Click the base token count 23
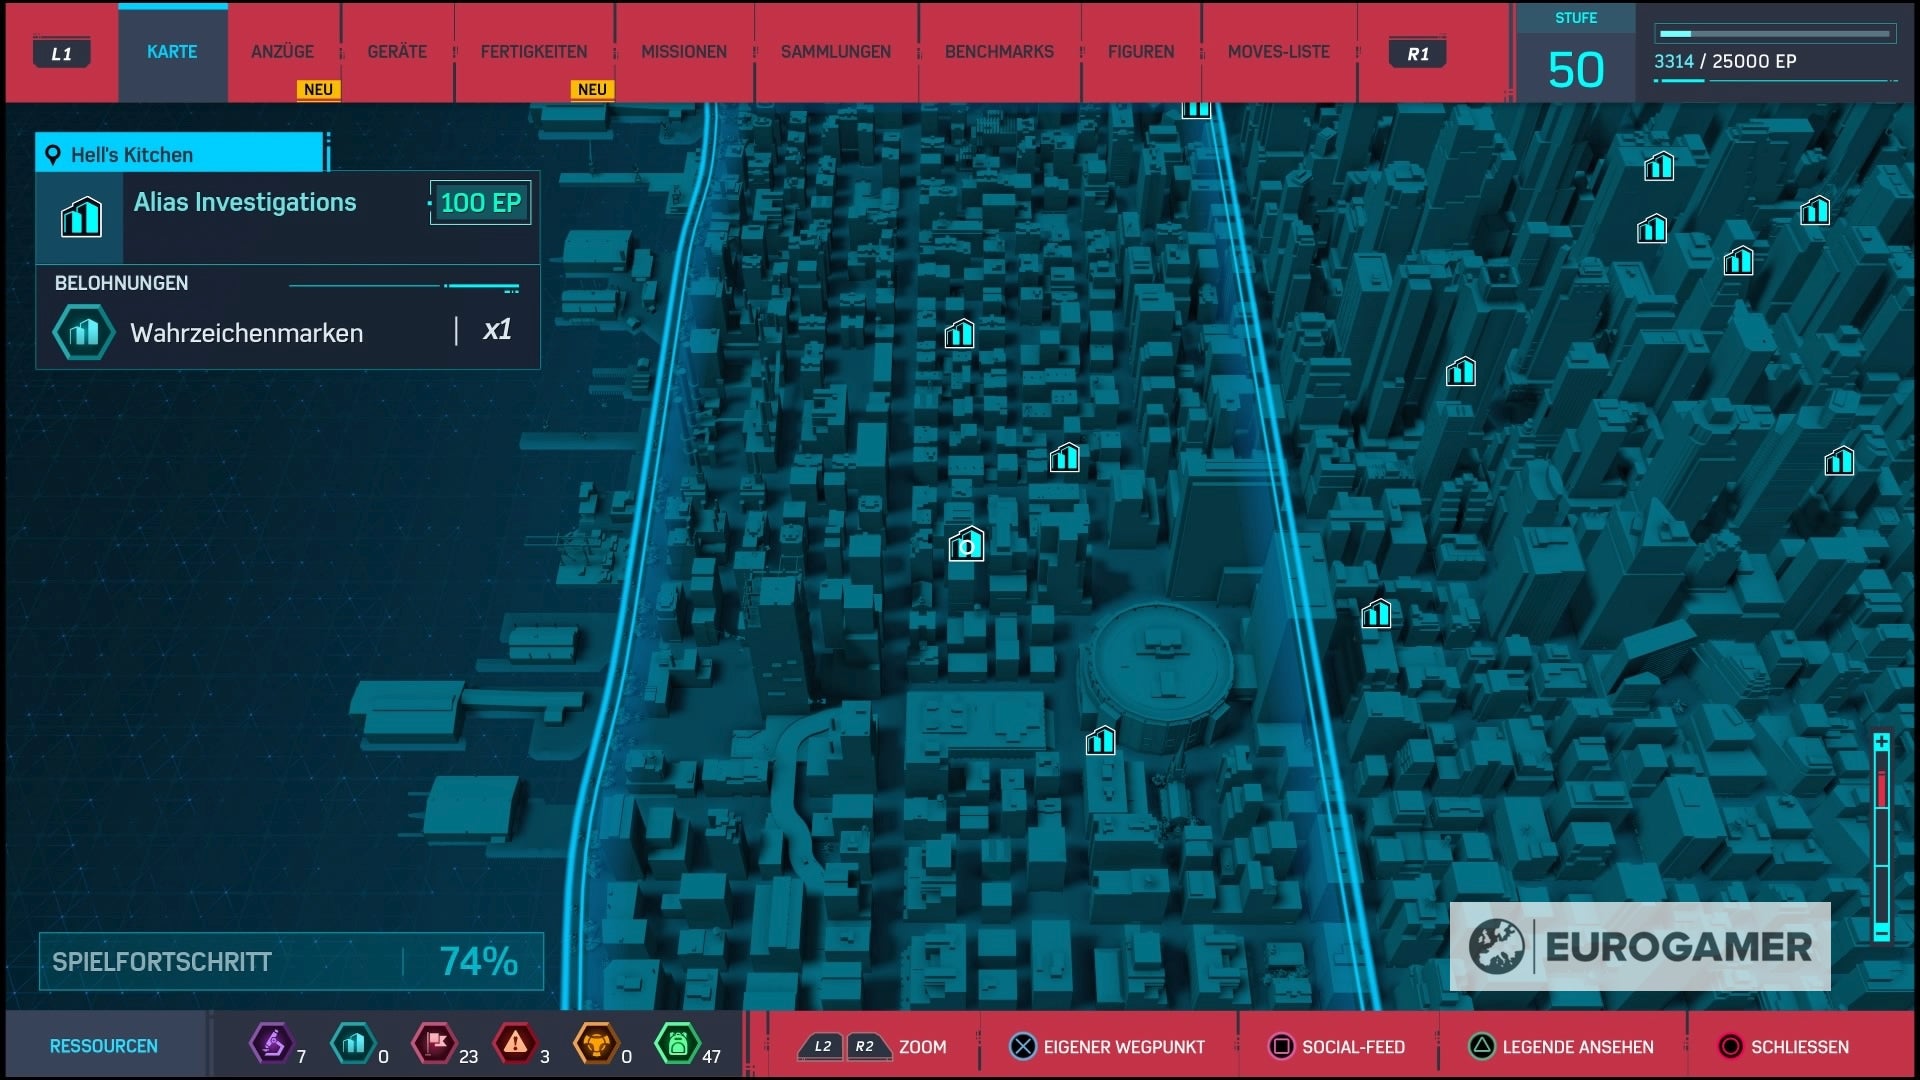Screen dimensions: 1920x1080 point(468,1057)
